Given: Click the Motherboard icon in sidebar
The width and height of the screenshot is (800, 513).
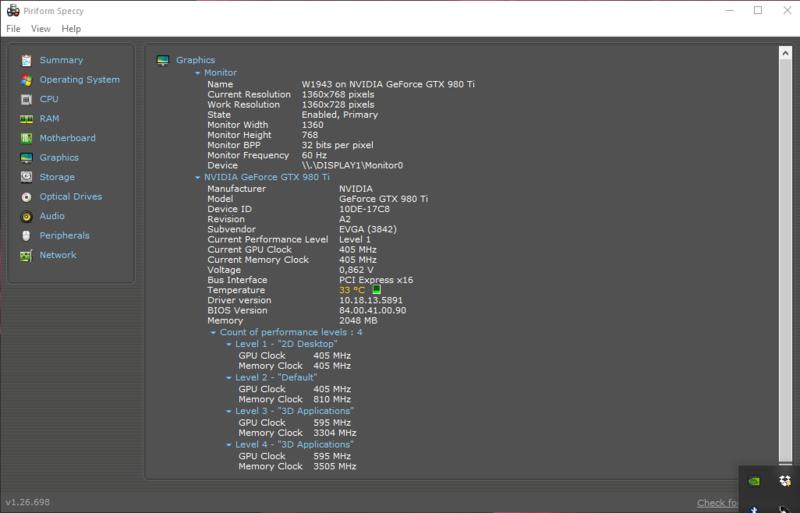Looking at the screenshot, I should 27,138.
